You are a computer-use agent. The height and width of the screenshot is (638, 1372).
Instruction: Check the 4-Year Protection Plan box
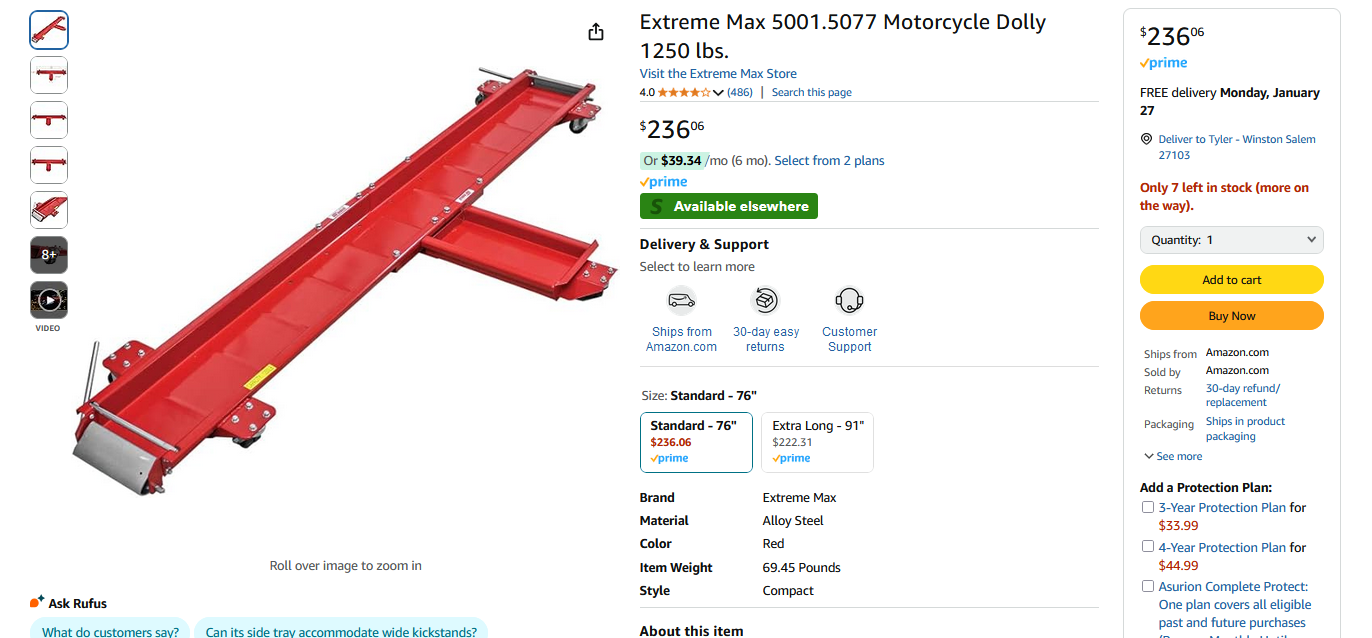1148,547
